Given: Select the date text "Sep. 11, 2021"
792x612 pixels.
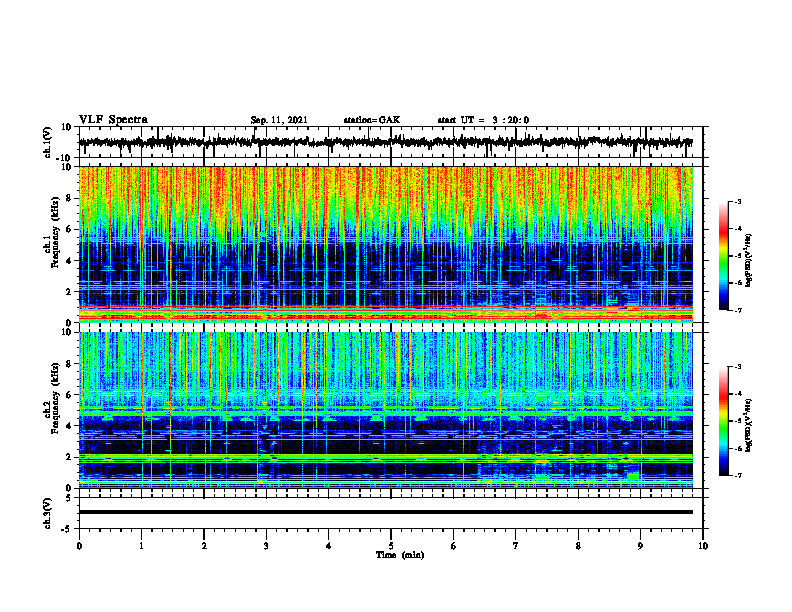Looking at the screenshot, I should click(279, 120).
